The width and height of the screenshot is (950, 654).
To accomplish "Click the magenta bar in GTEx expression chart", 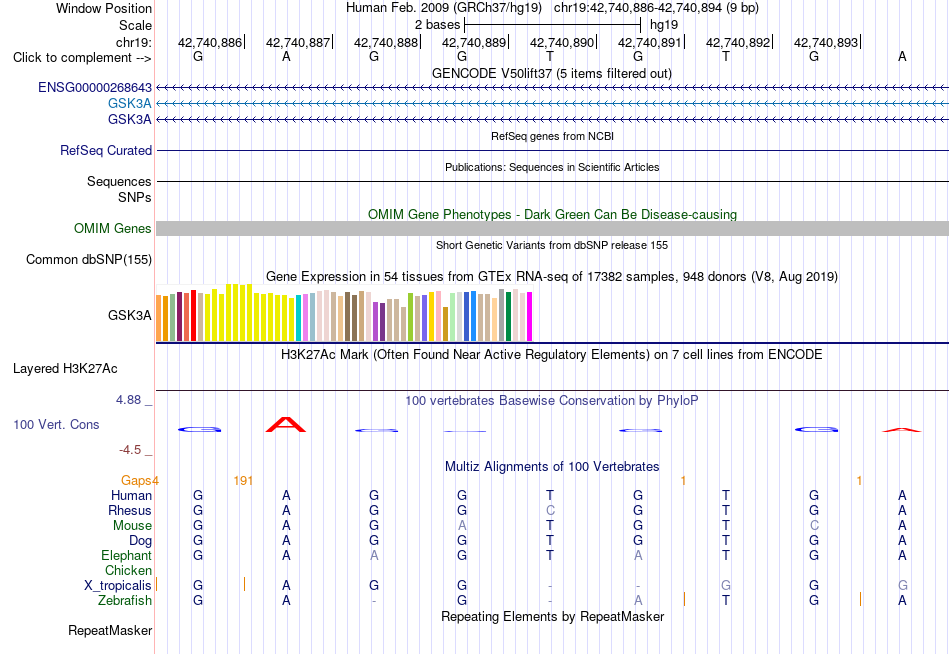I will click(530, 316).
